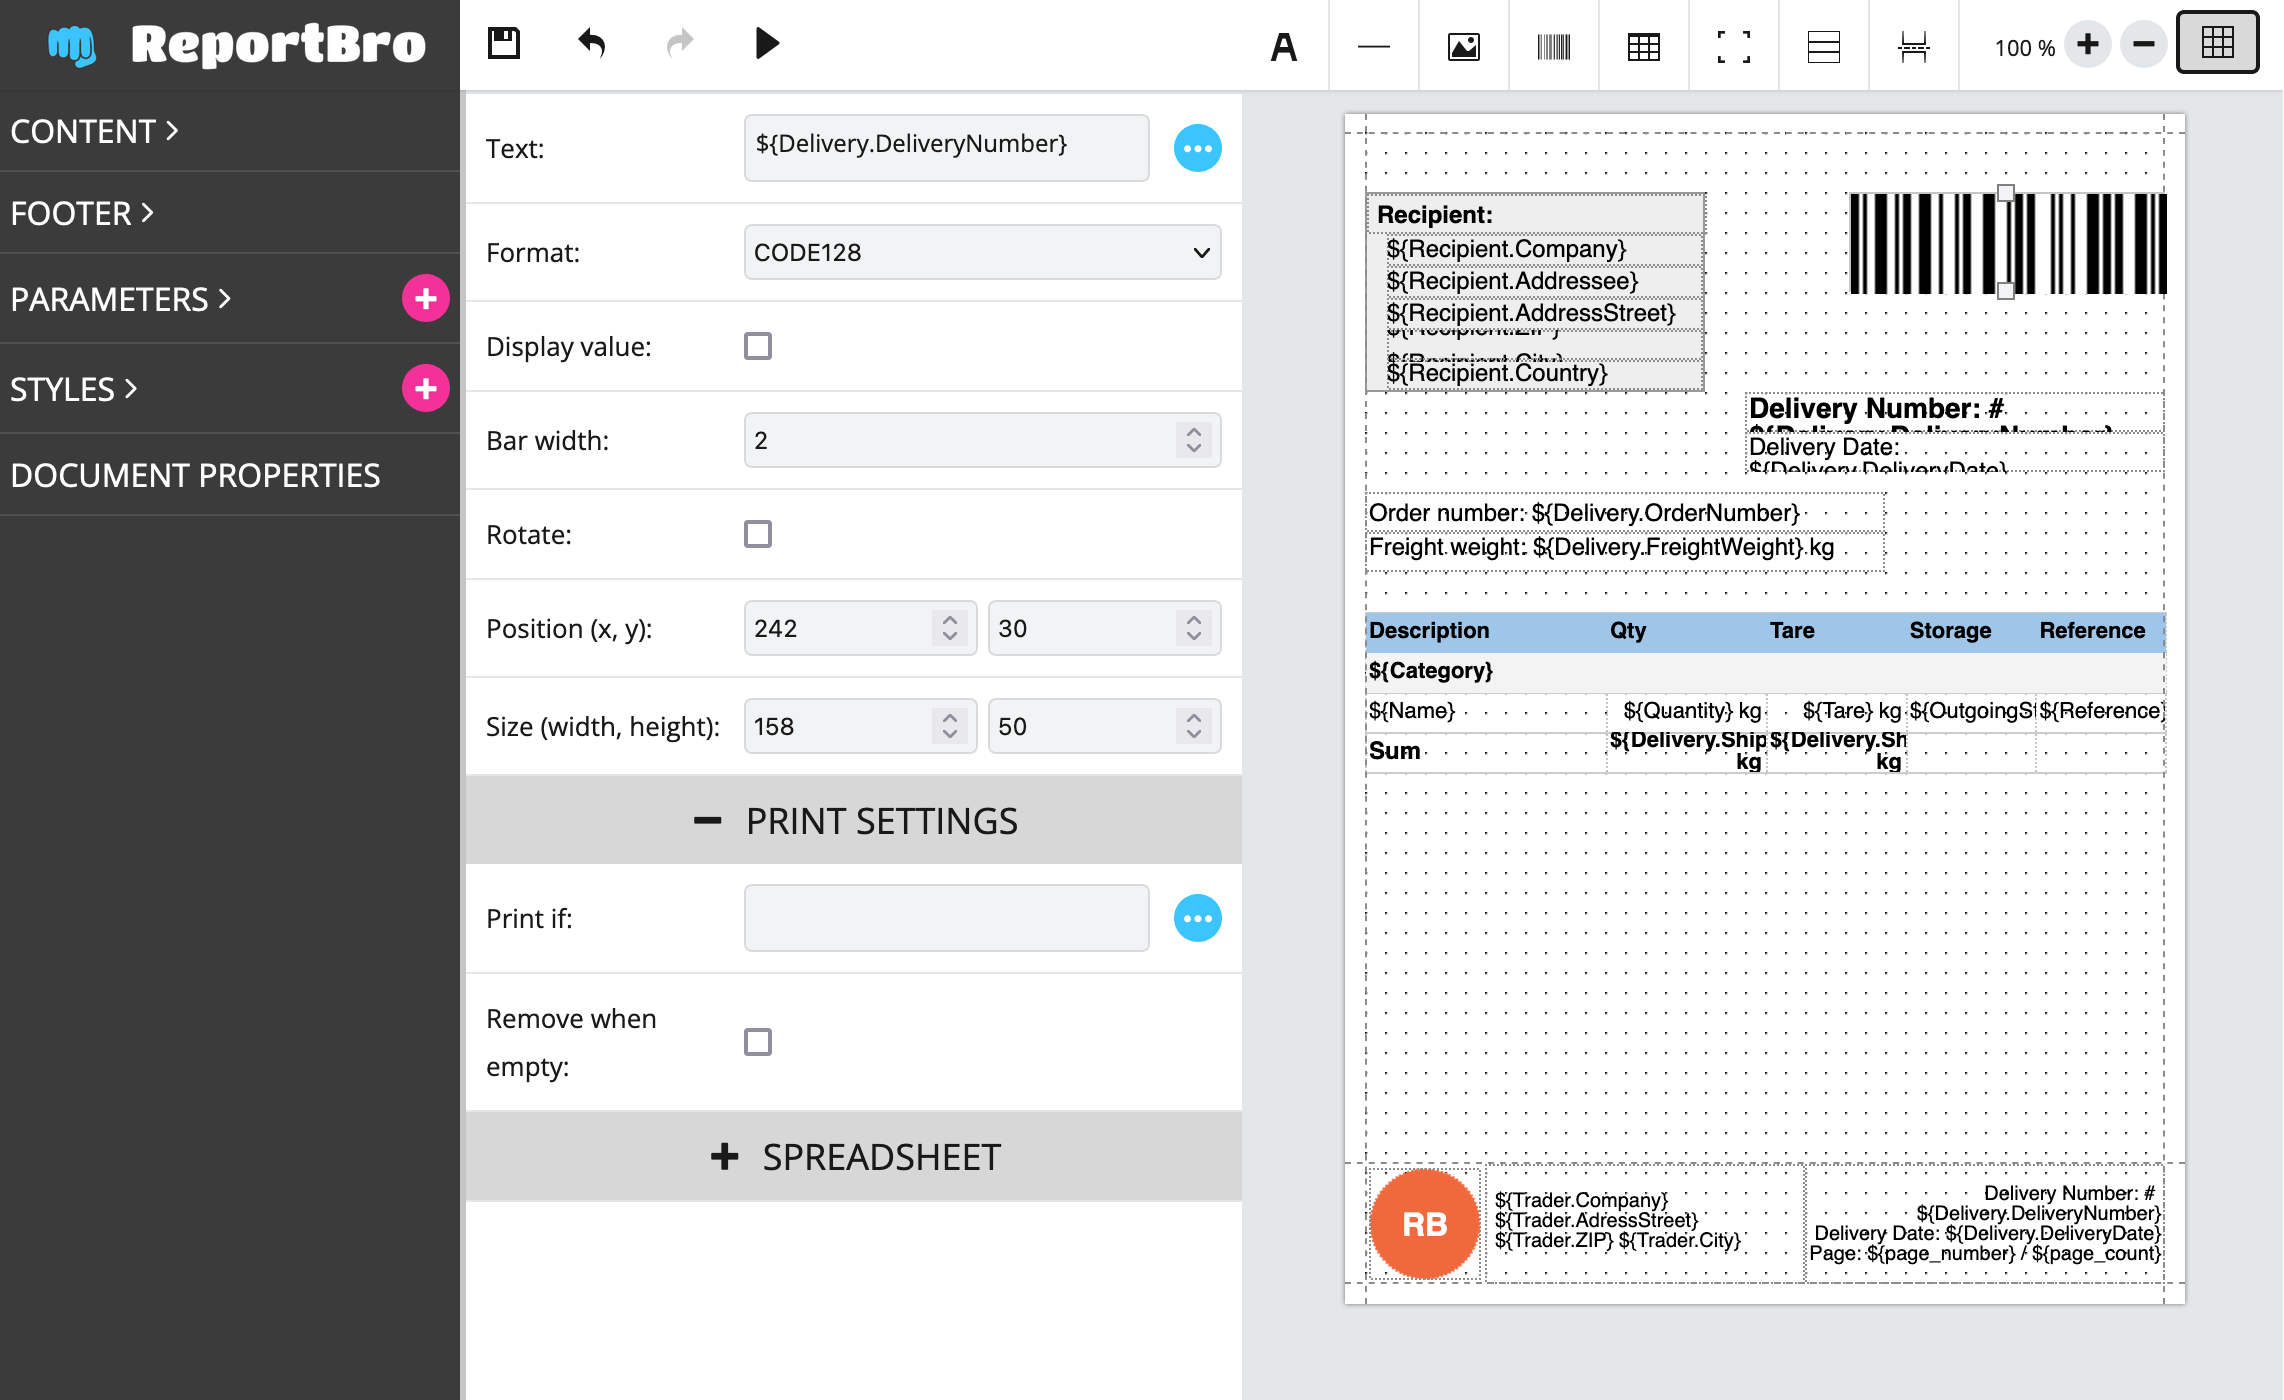Click the undo arrow icon
The image size is (2284, 1400).
pos(592,44)
